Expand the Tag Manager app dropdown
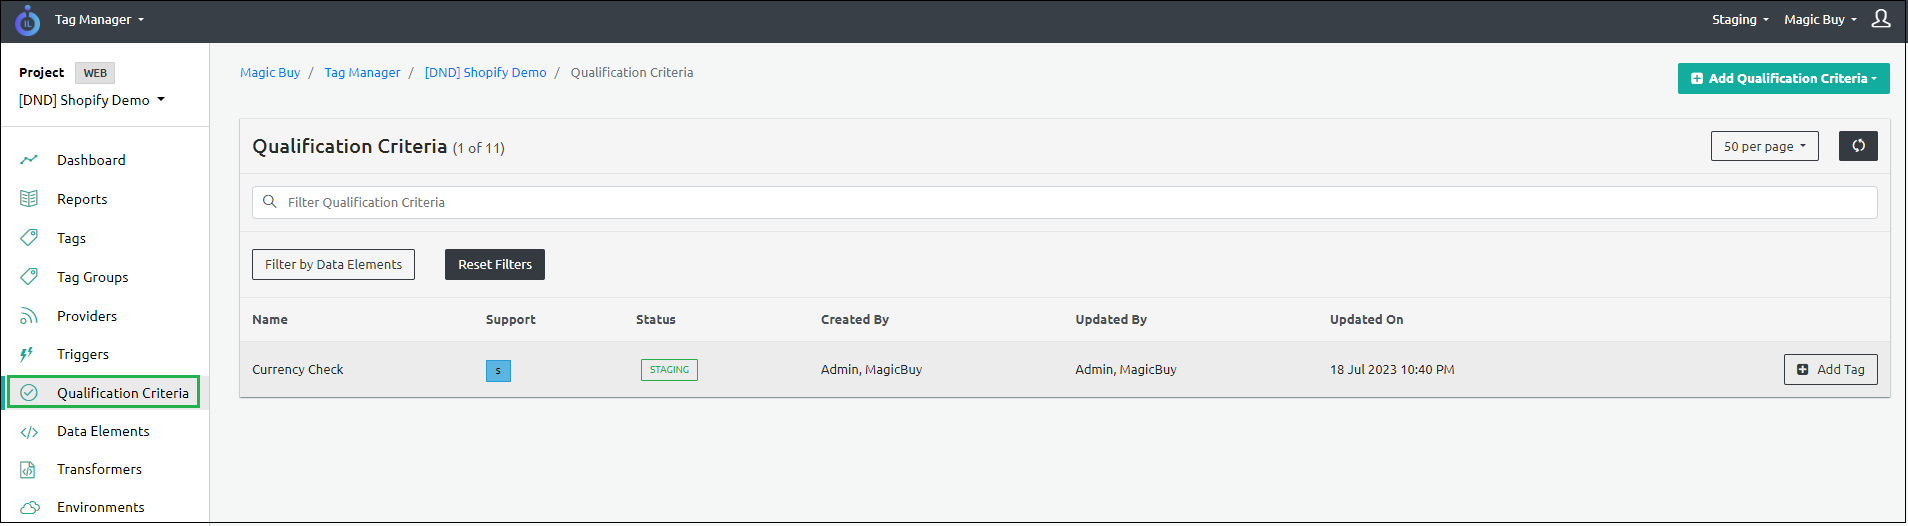 coord(99,20)
